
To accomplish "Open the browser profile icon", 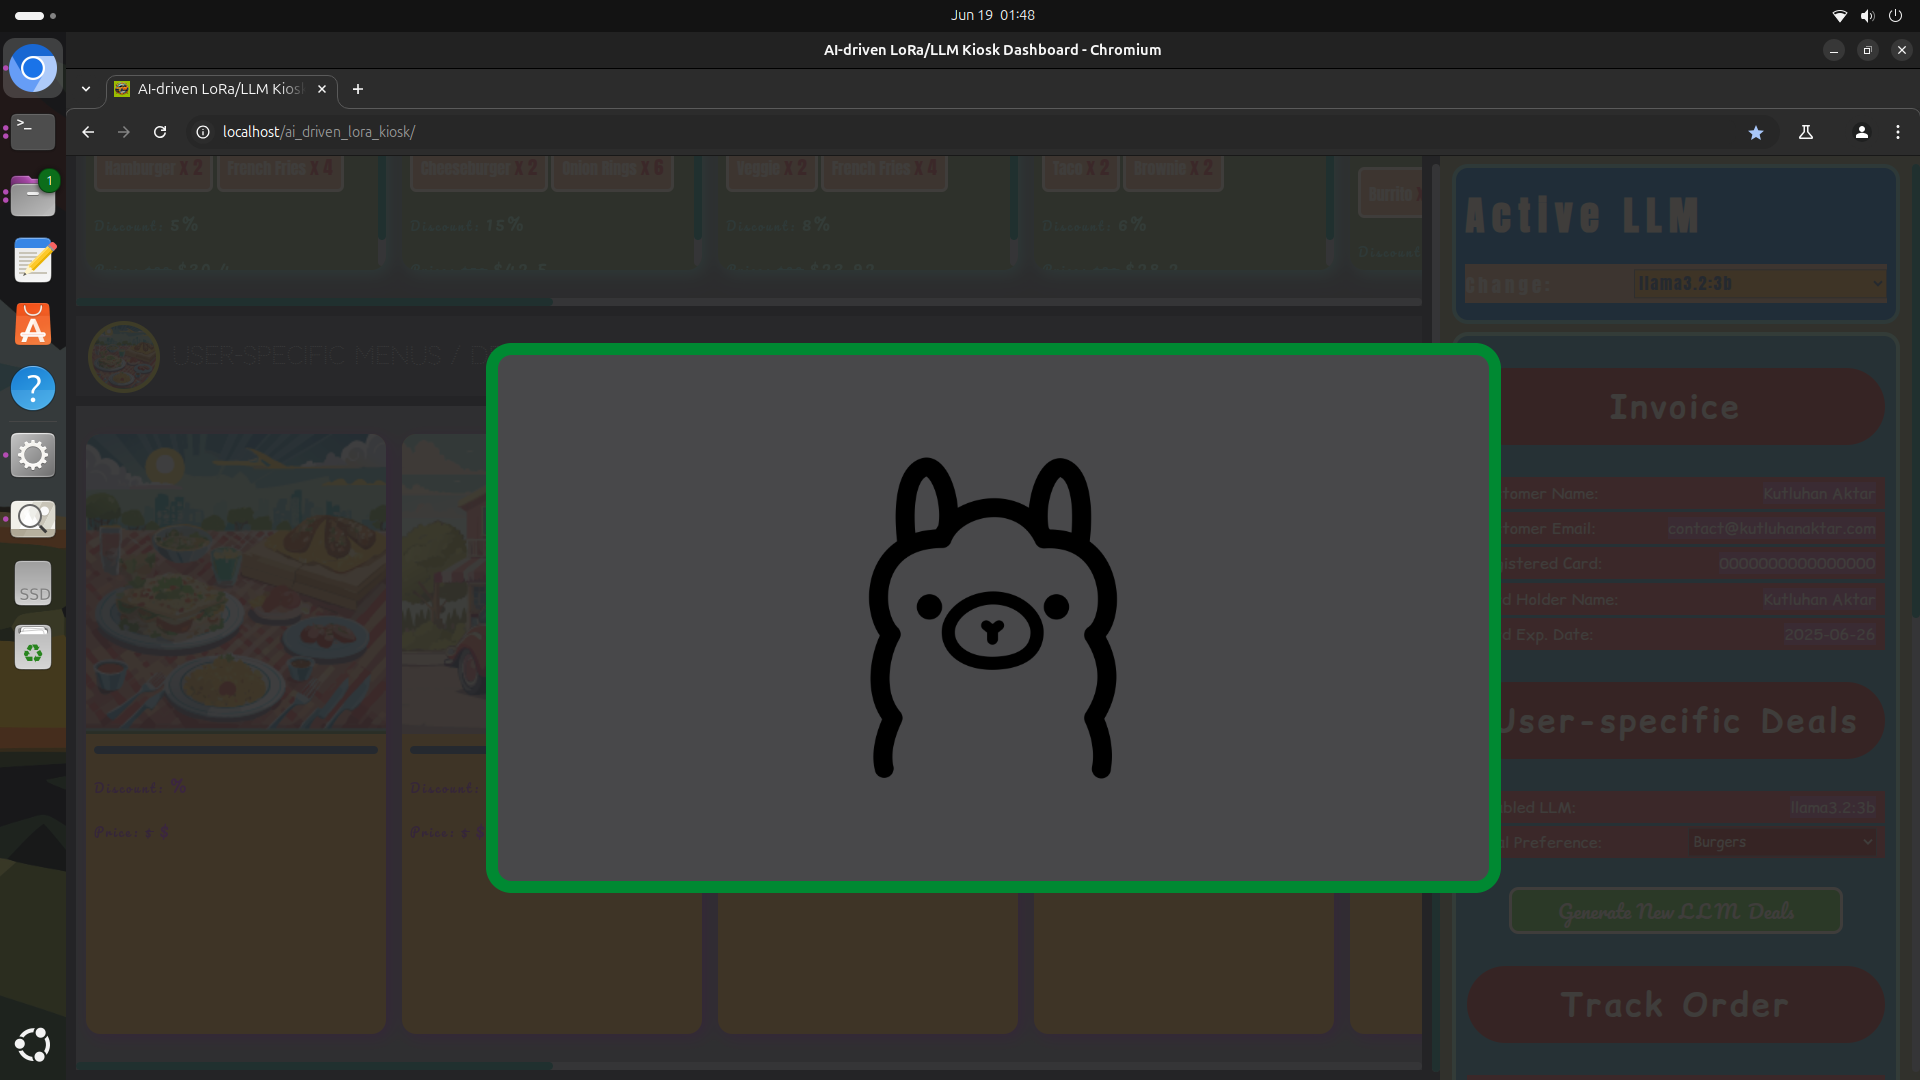I will 1861,132.
